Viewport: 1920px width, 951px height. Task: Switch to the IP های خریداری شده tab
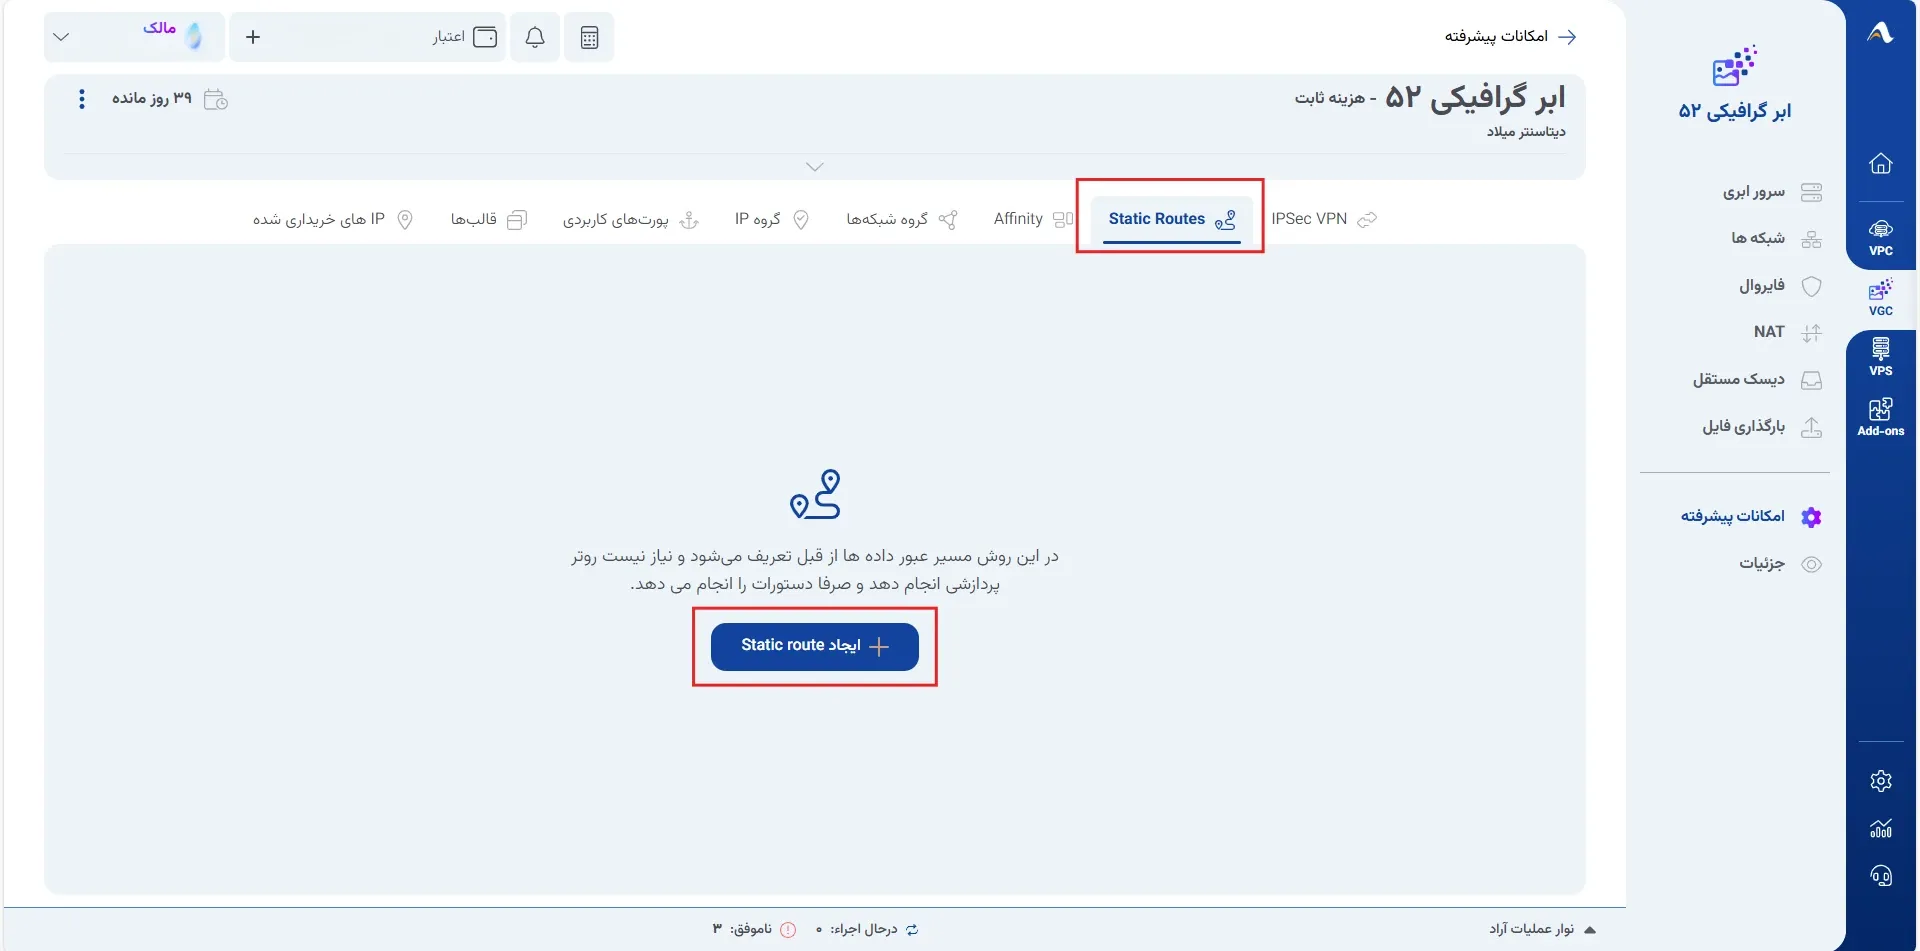coord(333,219)
